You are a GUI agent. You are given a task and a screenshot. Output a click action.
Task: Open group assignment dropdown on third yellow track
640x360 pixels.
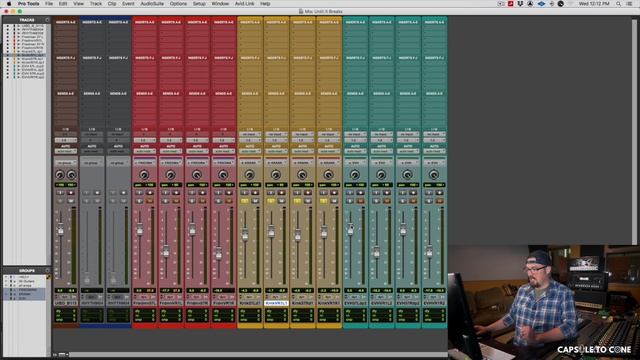pos(302,163)
